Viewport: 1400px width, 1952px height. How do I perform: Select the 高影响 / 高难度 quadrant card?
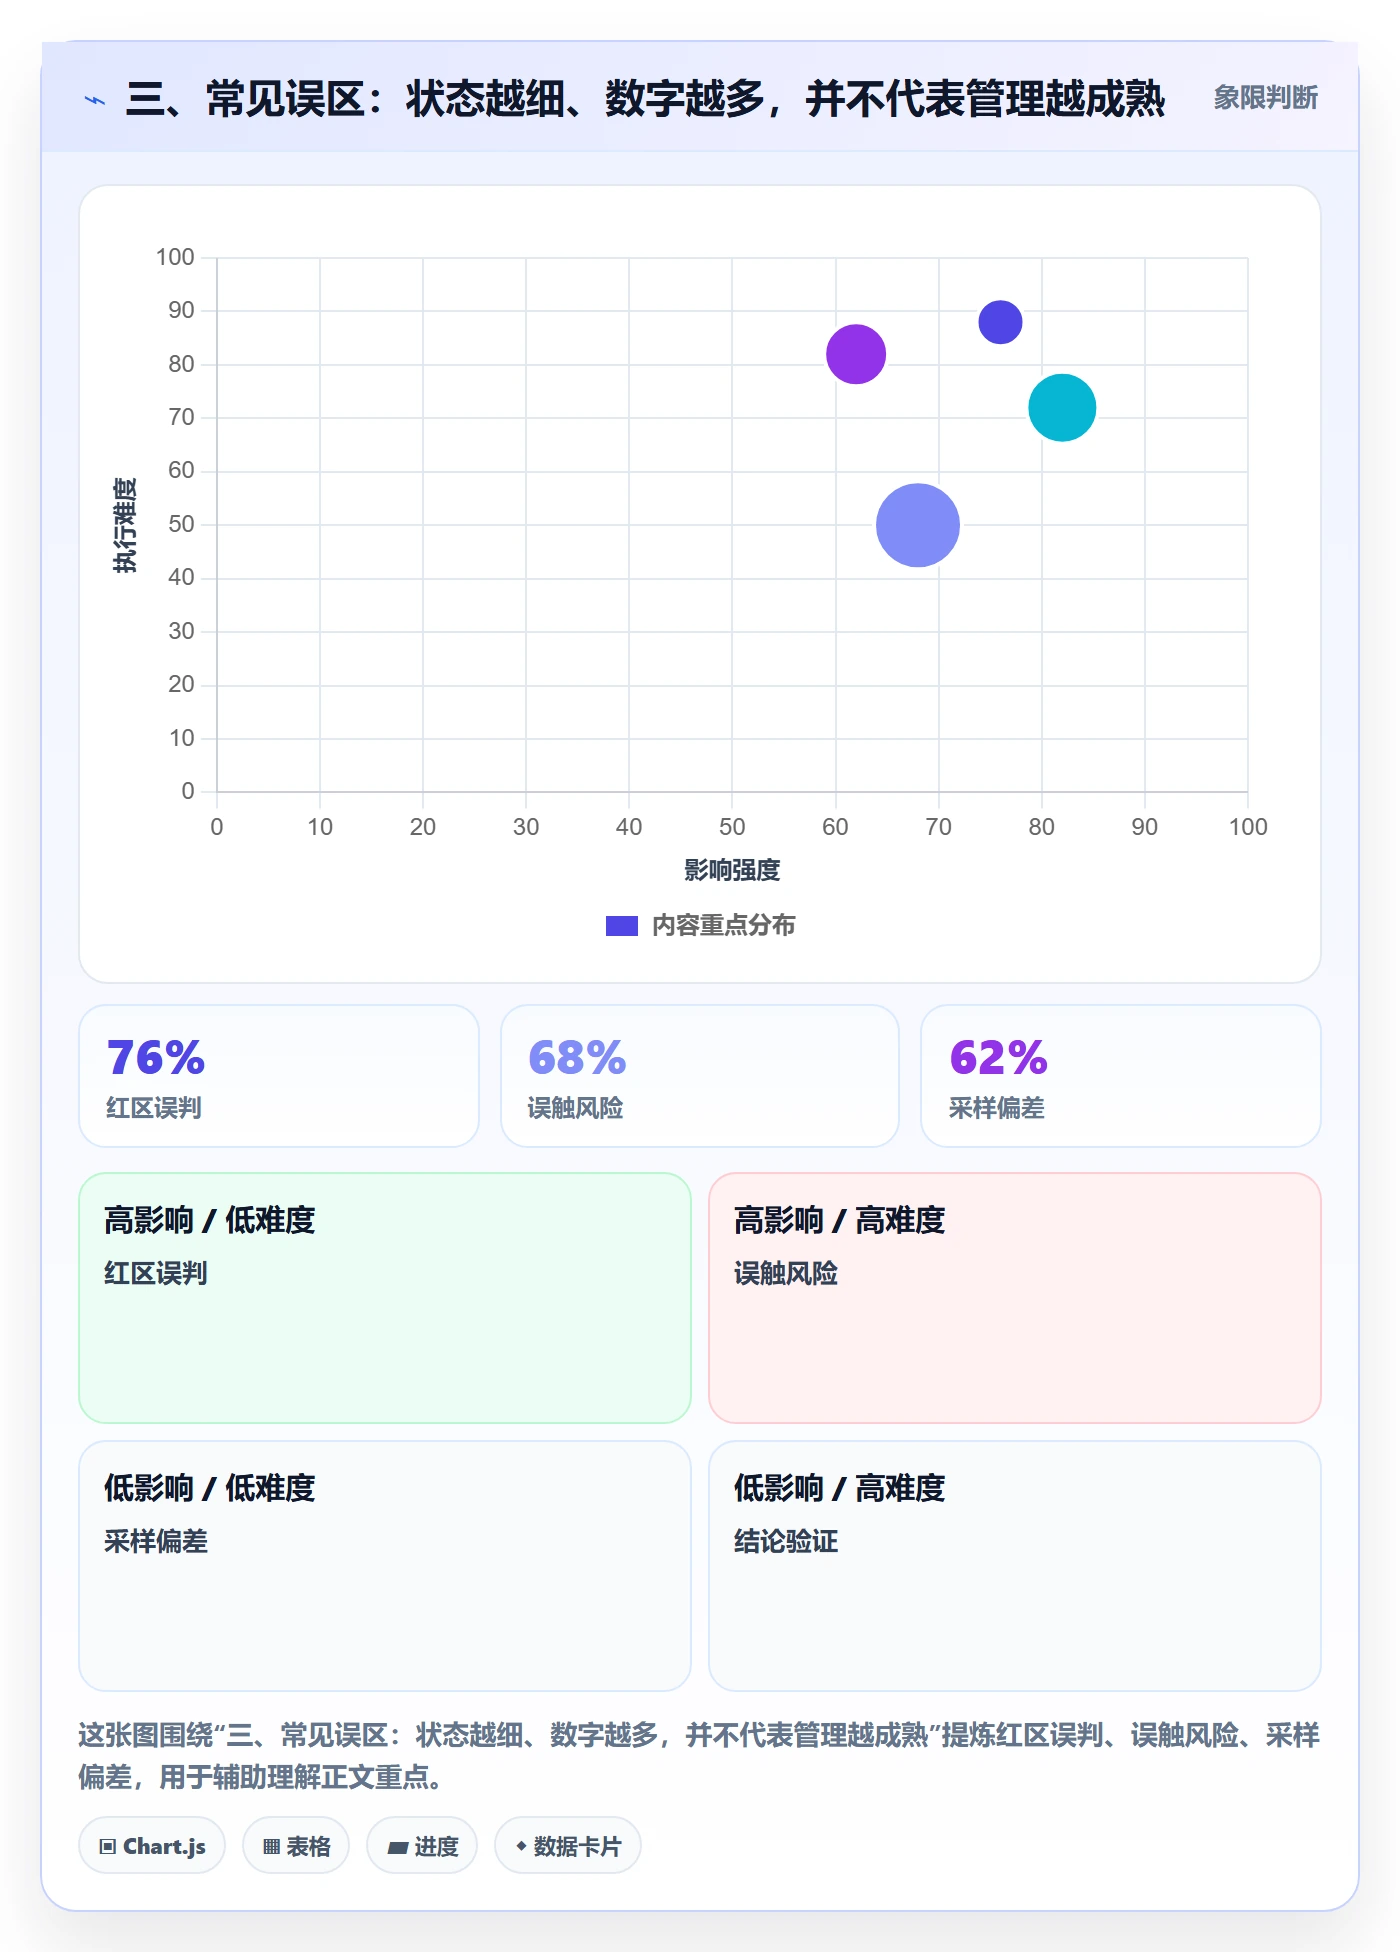(x=1015, y=1298)
